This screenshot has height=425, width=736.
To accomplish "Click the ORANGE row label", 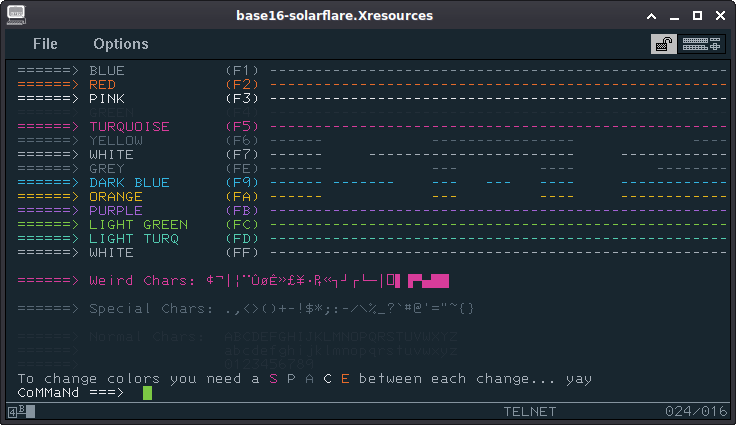I will [116, 196].
